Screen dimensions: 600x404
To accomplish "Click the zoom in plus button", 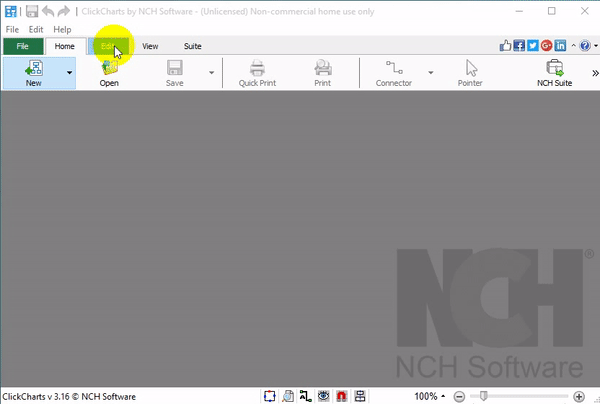I will 579,396.
